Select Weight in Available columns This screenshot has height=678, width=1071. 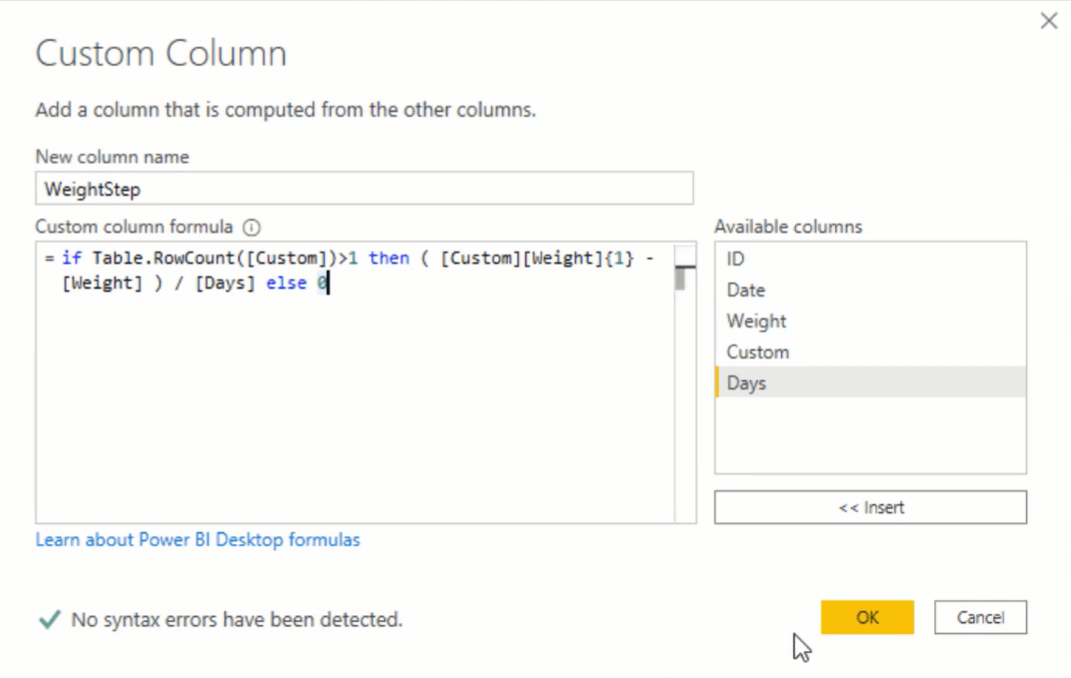click(870, 321)
